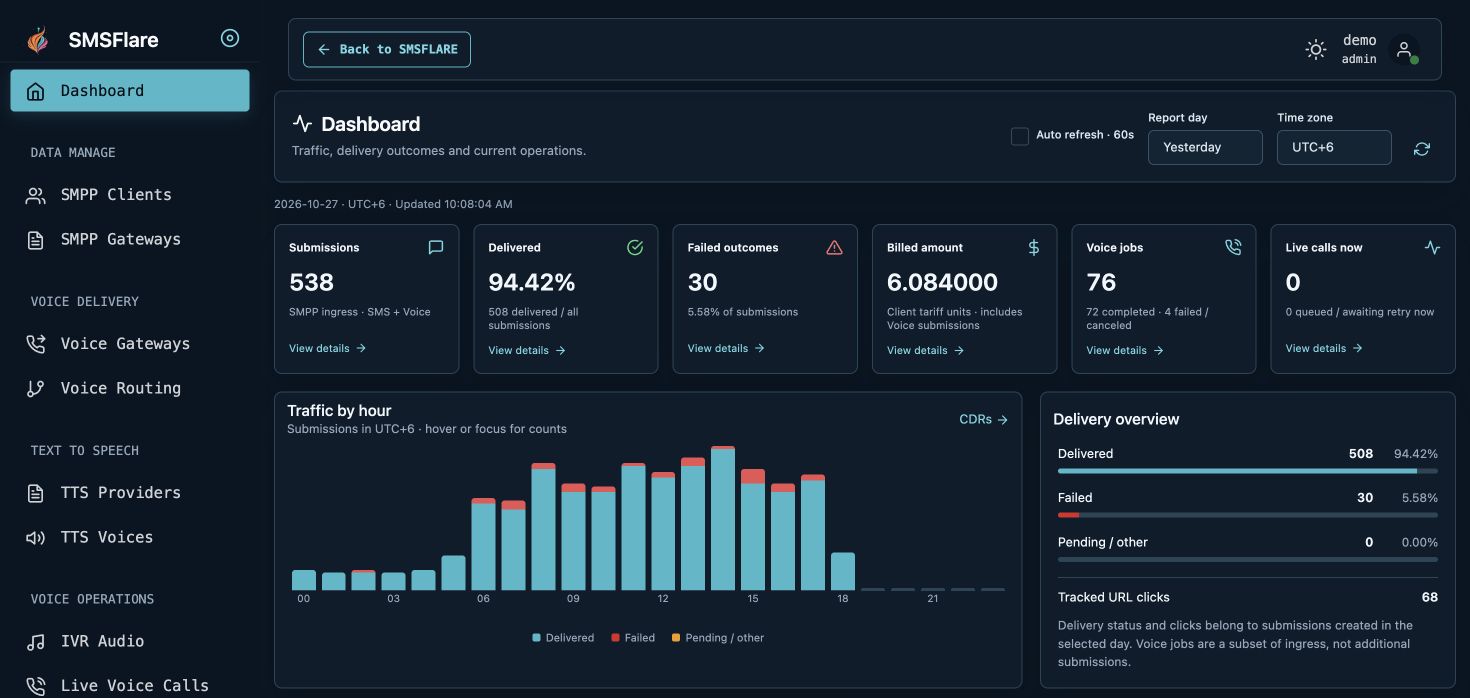1470x698 pixels.
Task: Click the TTS Voices speaker icon
Action: (36, 538)
